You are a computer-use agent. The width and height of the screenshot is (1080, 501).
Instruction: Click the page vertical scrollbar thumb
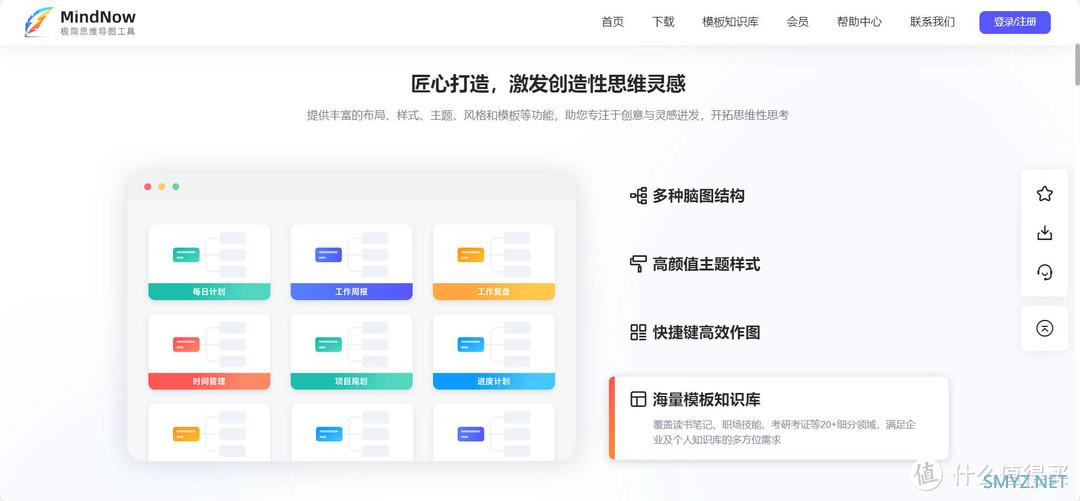[1077, 63]
